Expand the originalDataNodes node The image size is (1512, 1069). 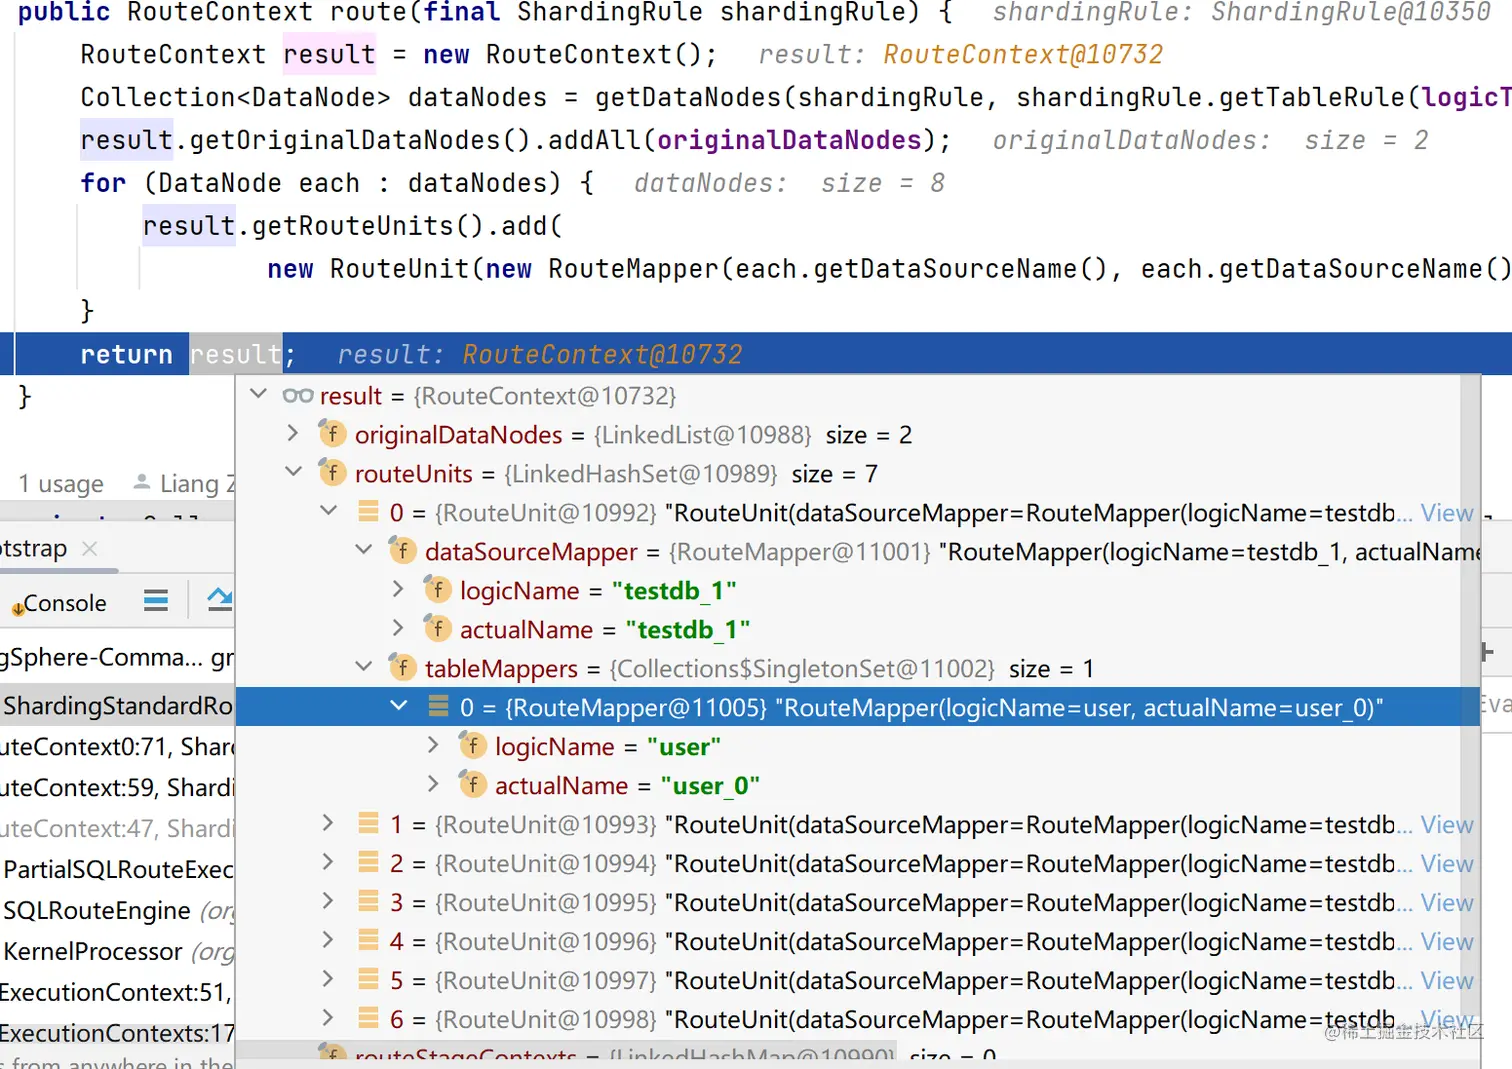pyautogui.click(x=293, y=433)
